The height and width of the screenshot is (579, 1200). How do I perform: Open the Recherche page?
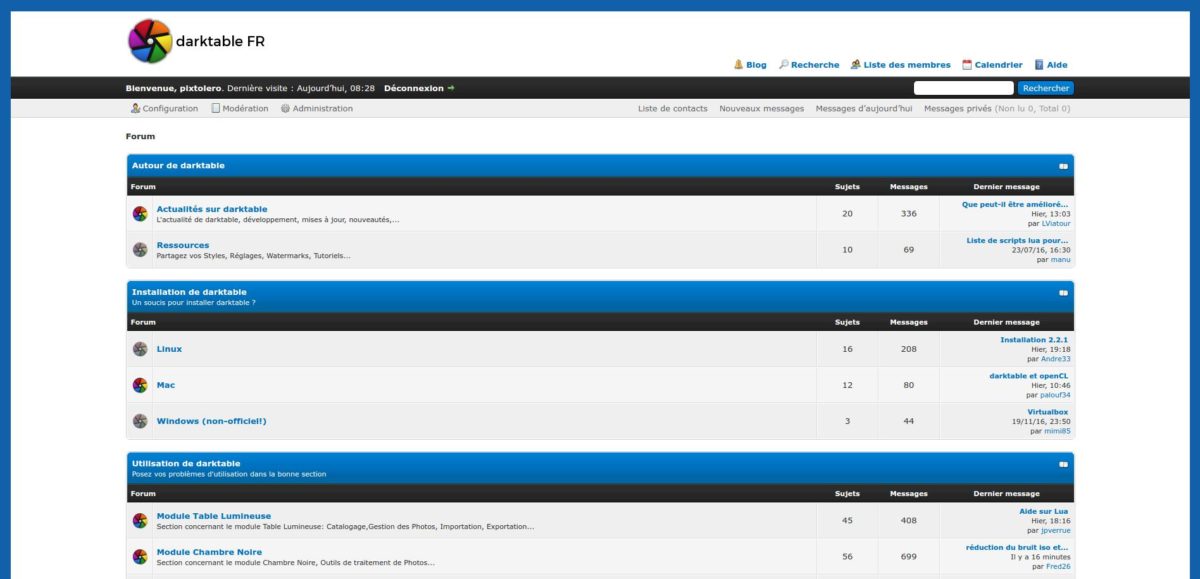(x=815, y=65)
